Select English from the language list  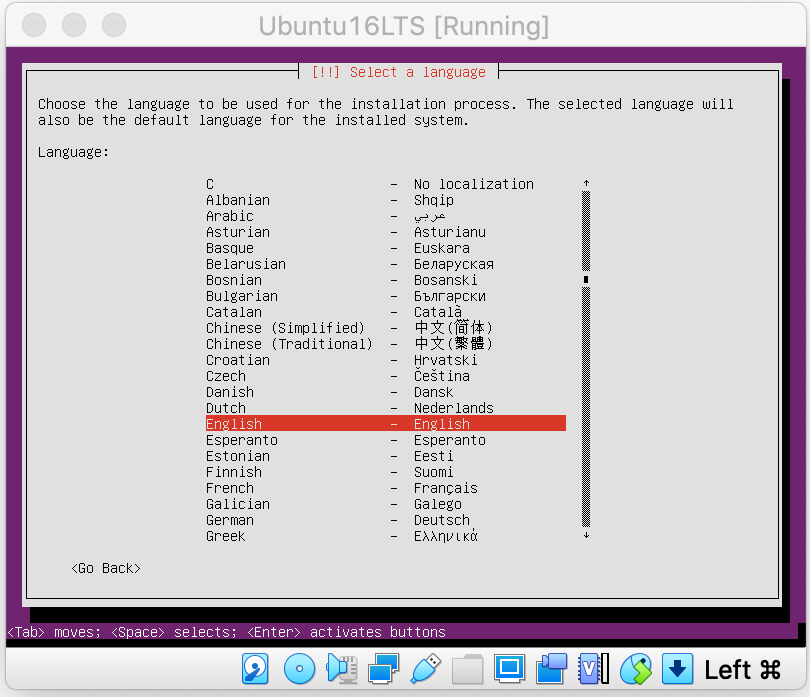coord(385,424)
